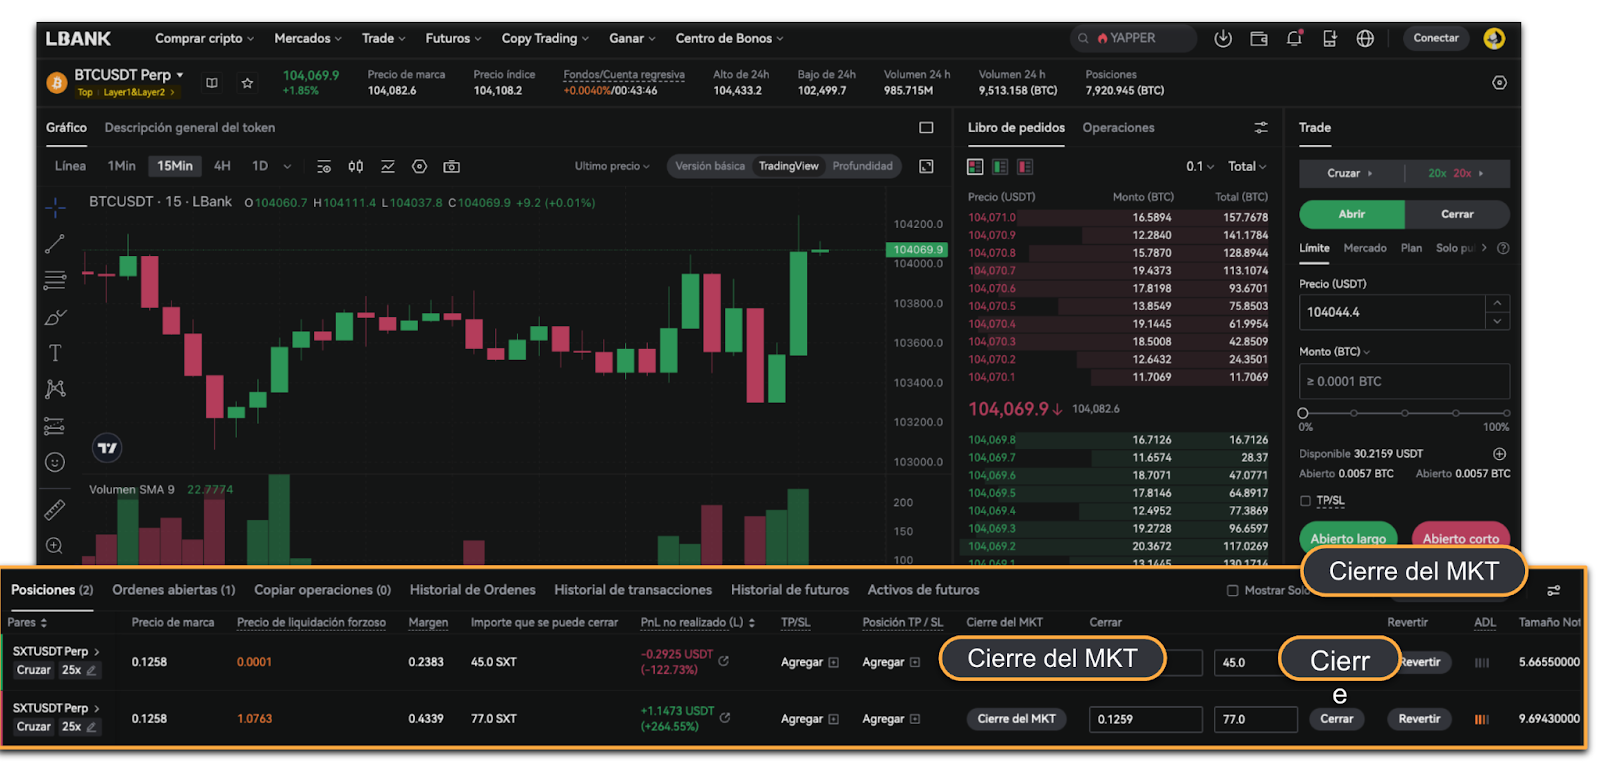Open the Ultimo precio dropdown
This screenshot has height=766, width=1600.
point(611,166)
